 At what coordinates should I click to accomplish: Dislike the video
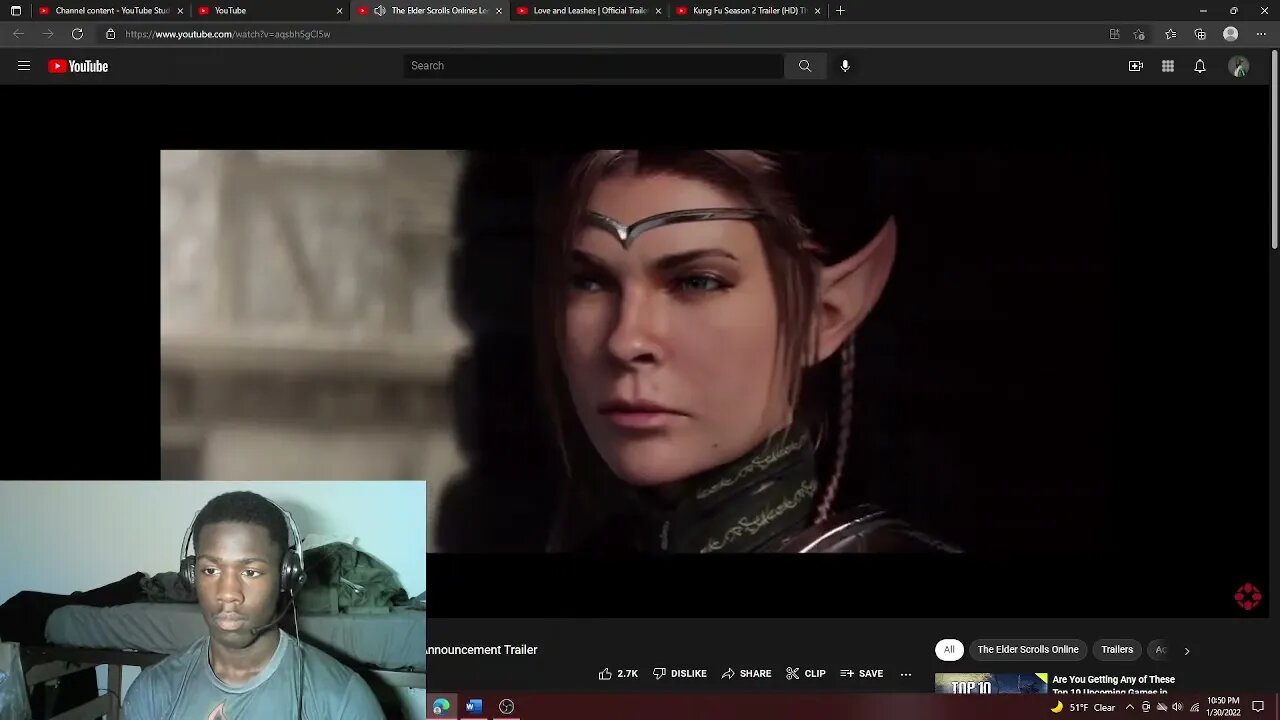coord(680,674)
